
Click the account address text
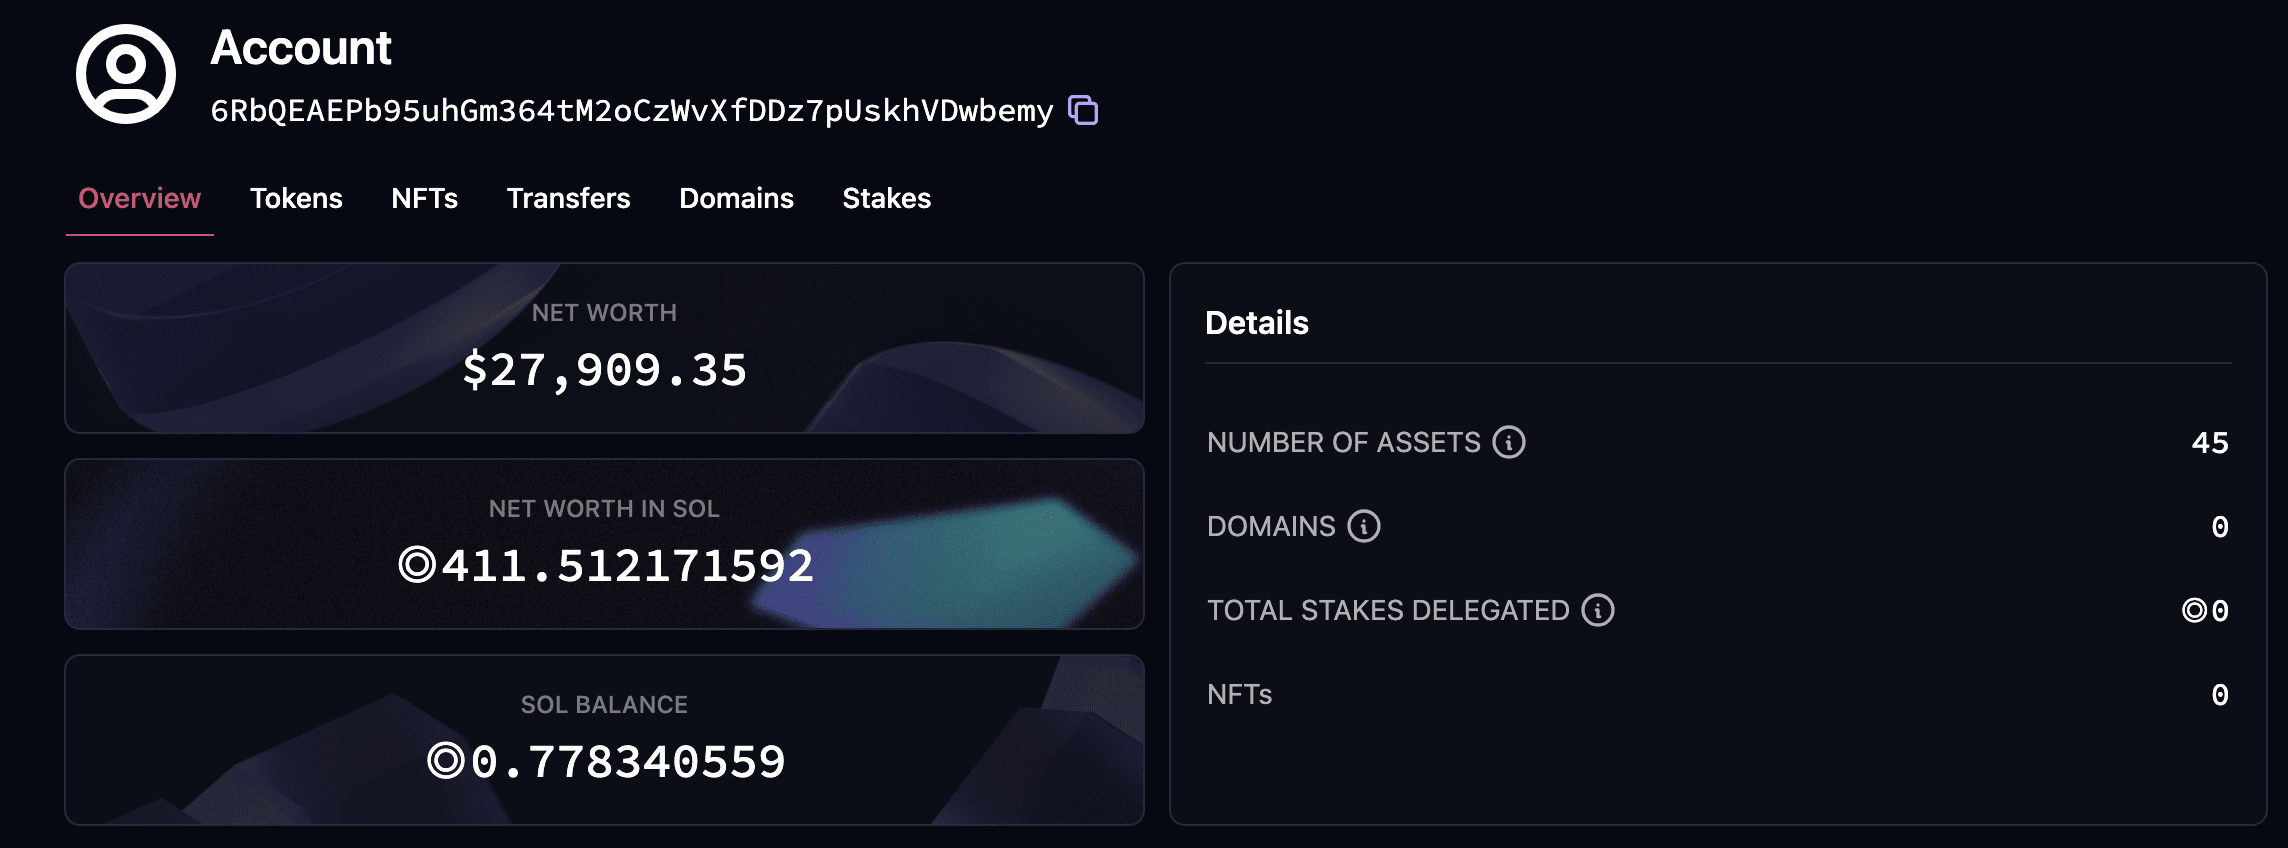pos(631,110)
